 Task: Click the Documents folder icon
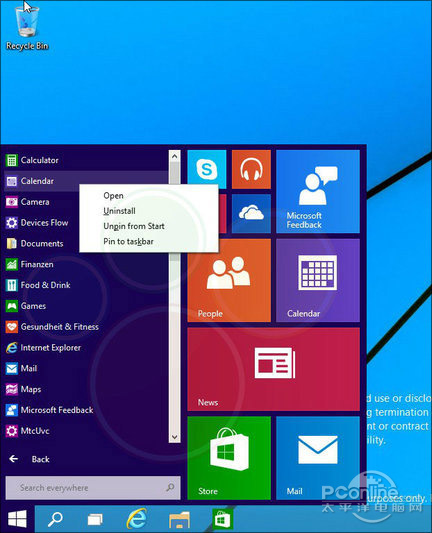pos(12,243)
